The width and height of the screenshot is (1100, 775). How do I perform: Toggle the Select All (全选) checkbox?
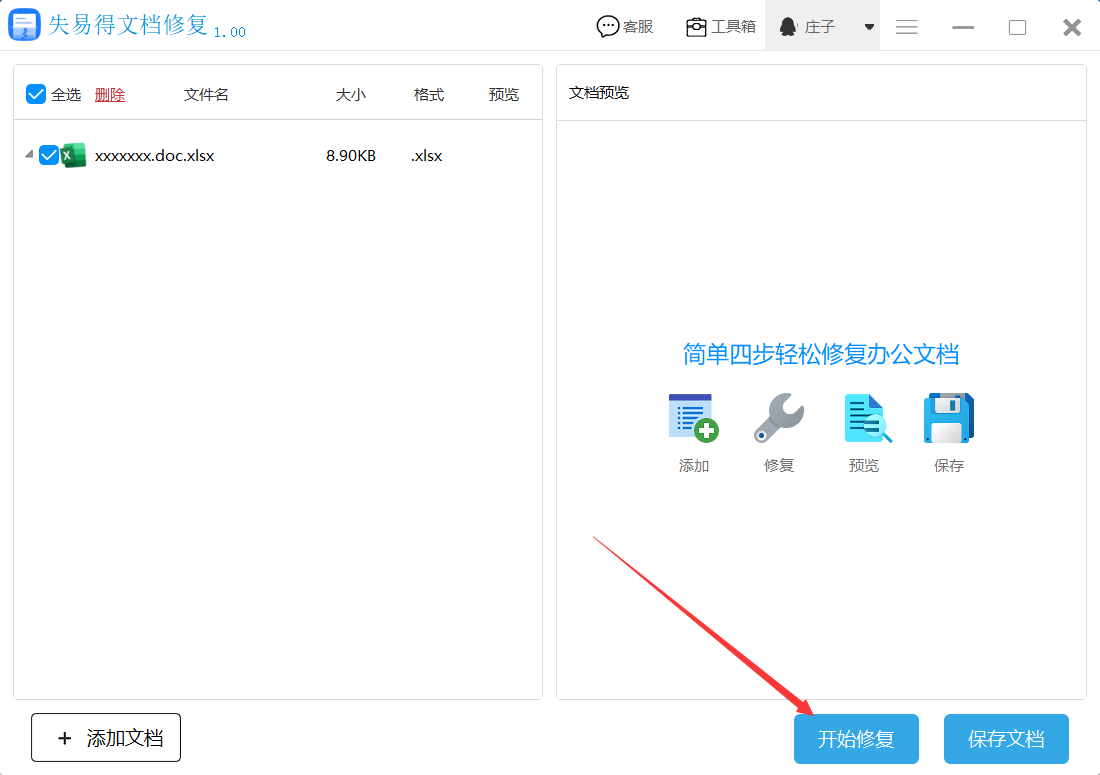click(x=36, y=94)
